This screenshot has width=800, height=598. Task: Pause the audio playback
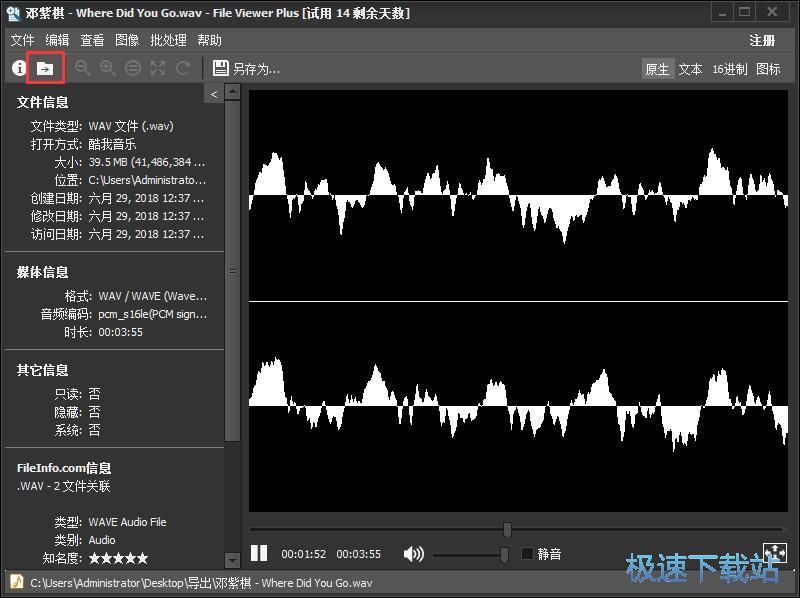pos(259,553)
